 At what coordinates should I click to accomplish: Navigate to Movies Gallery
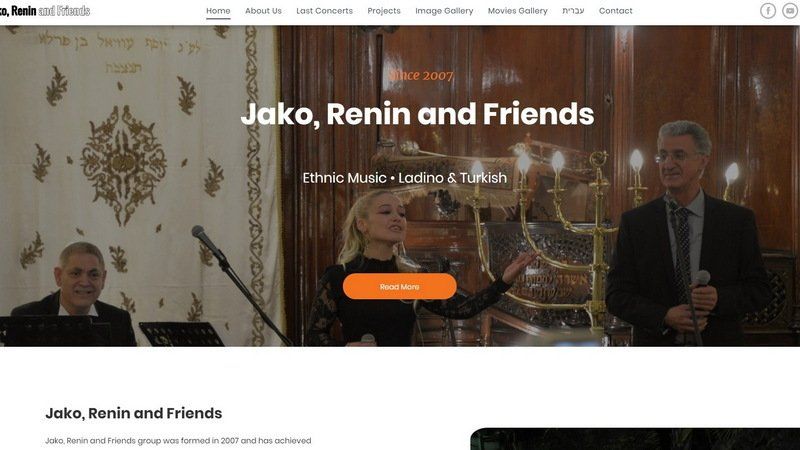pos(517,11)
